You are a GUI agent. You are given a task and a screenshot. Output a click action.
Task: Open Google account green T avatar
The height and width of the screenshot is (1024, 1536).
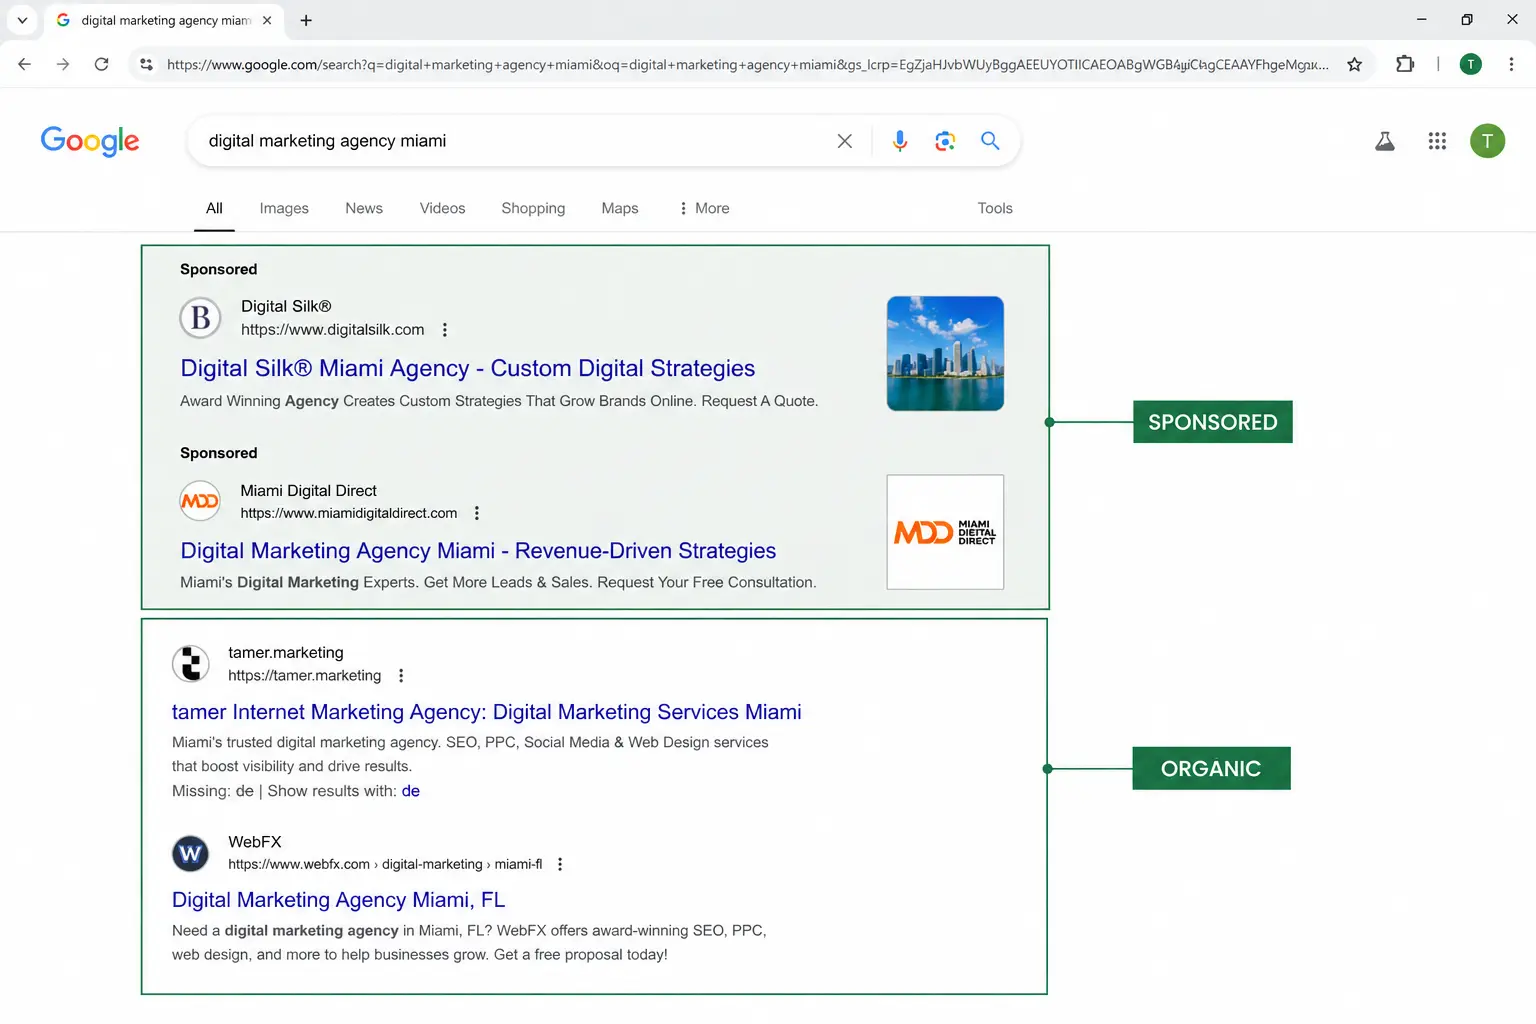1487,141
